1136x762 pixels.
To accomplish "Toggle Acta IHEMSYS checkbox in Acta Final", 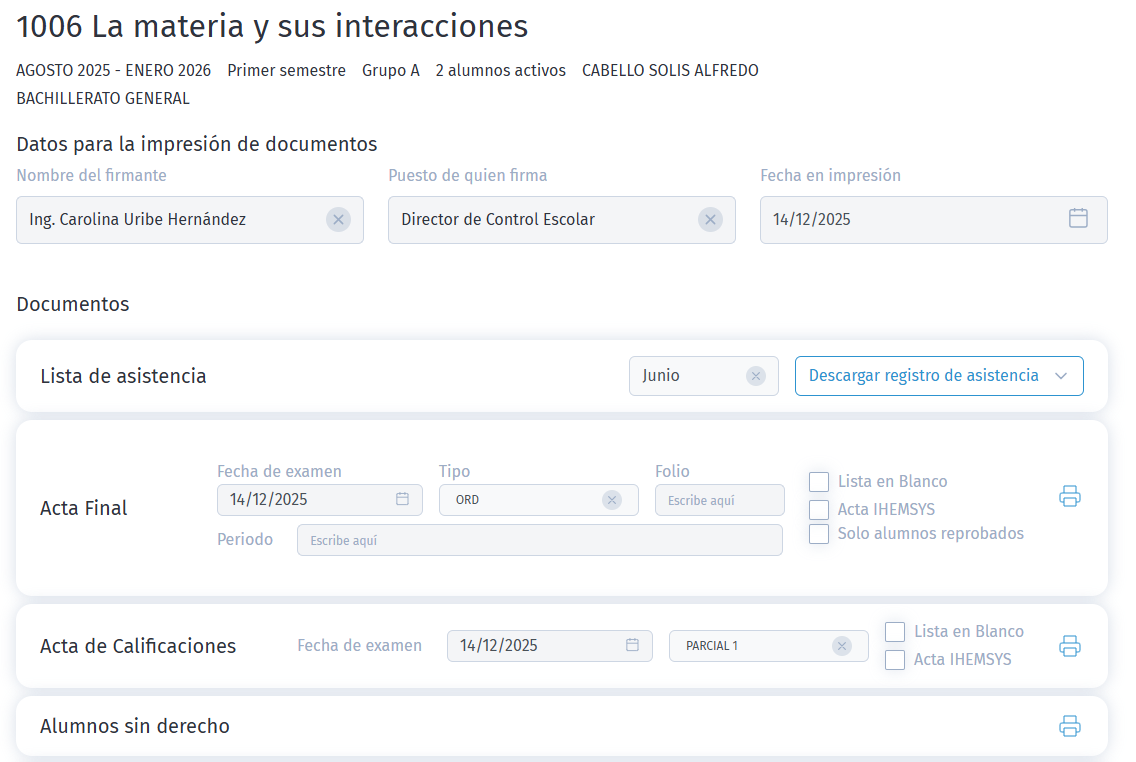I will [819, 509].
